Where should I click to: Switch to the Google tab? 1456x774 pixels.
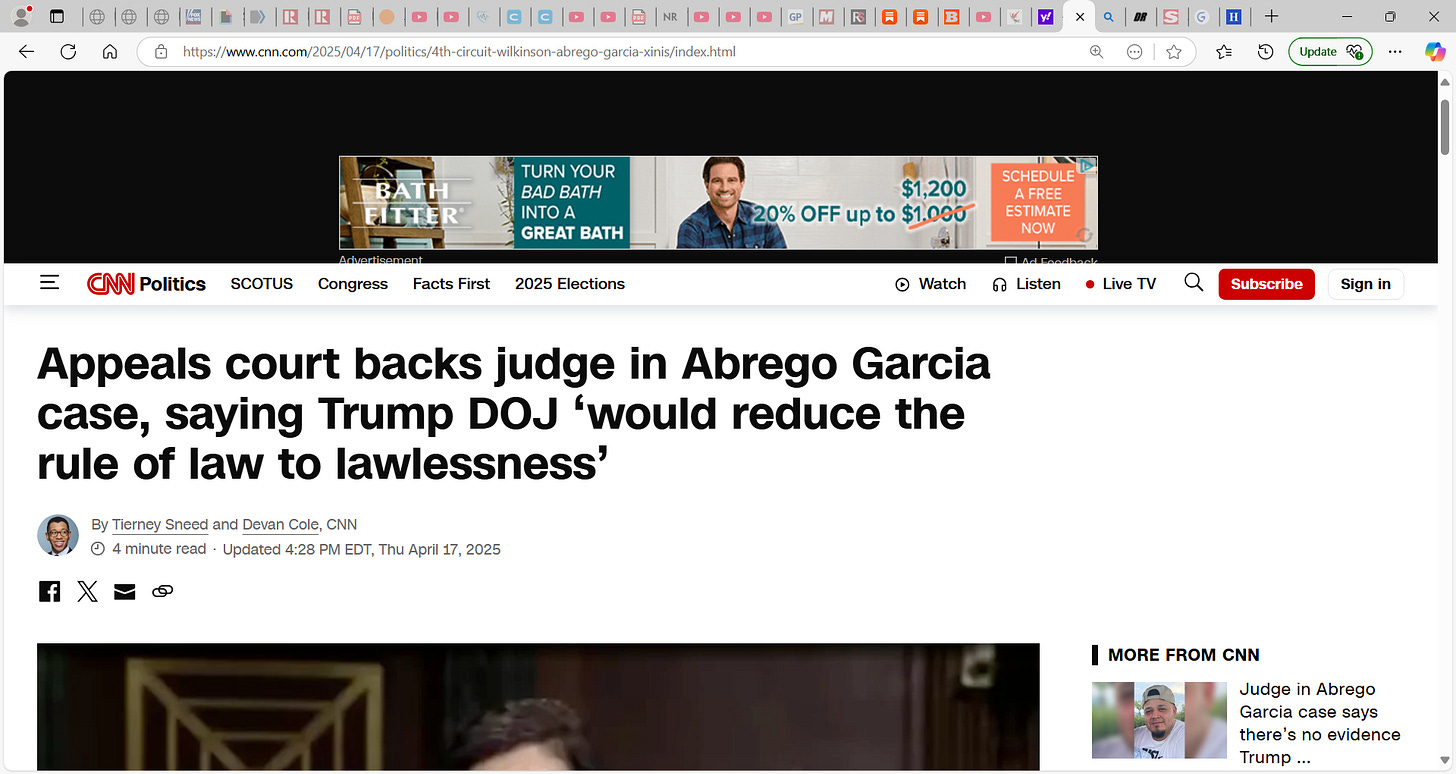point(1201,17)
